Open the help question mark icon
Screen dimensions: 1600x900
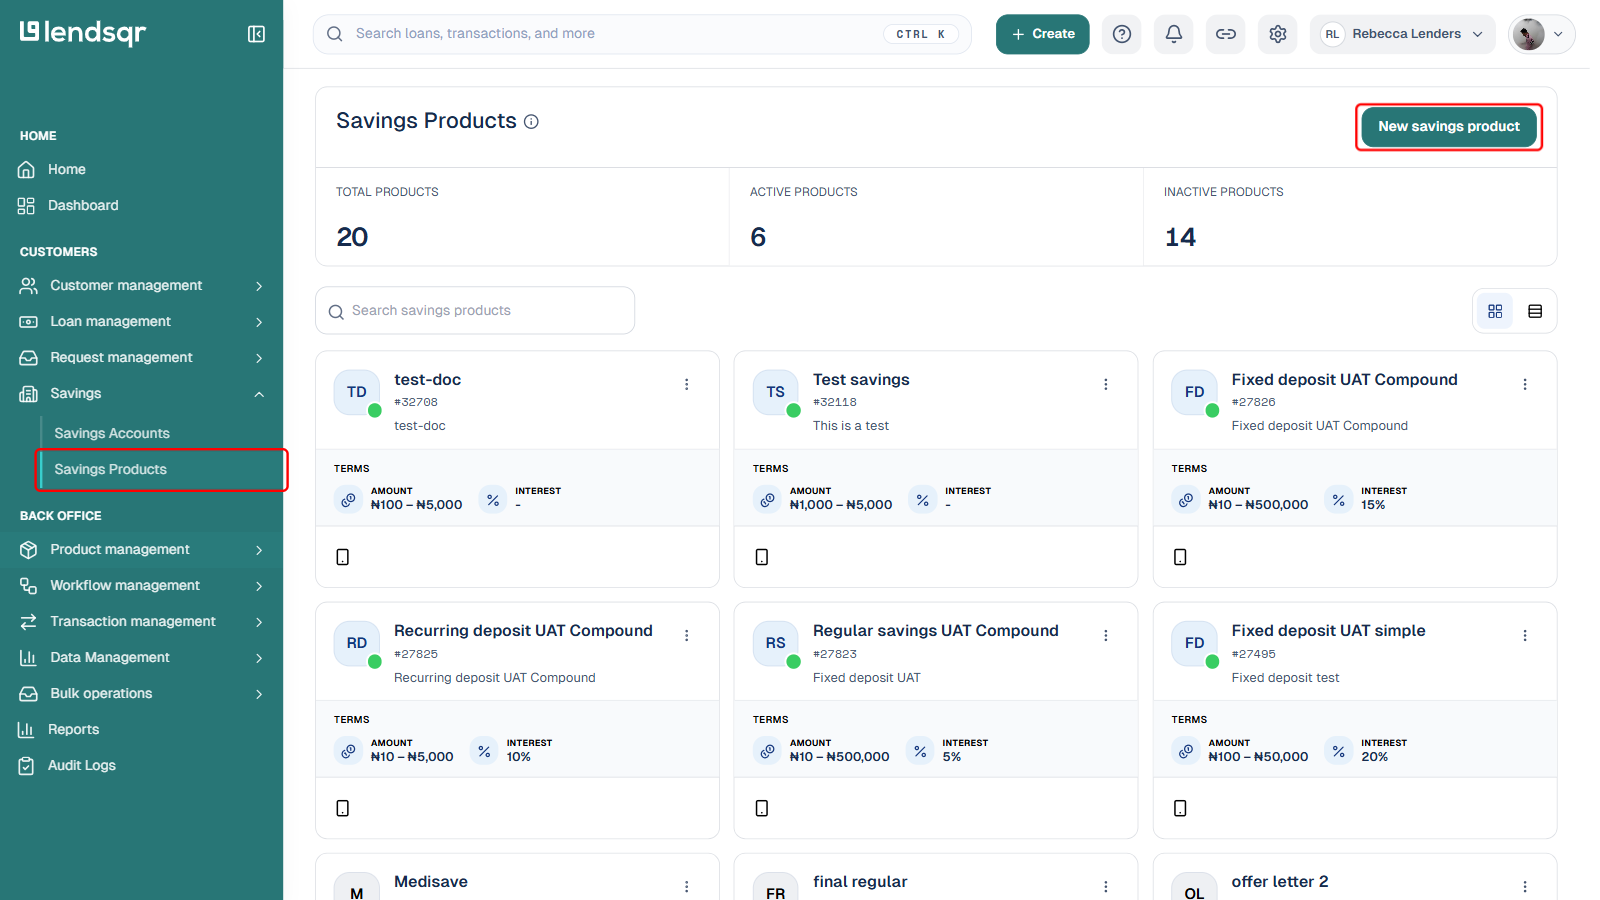1122,34
